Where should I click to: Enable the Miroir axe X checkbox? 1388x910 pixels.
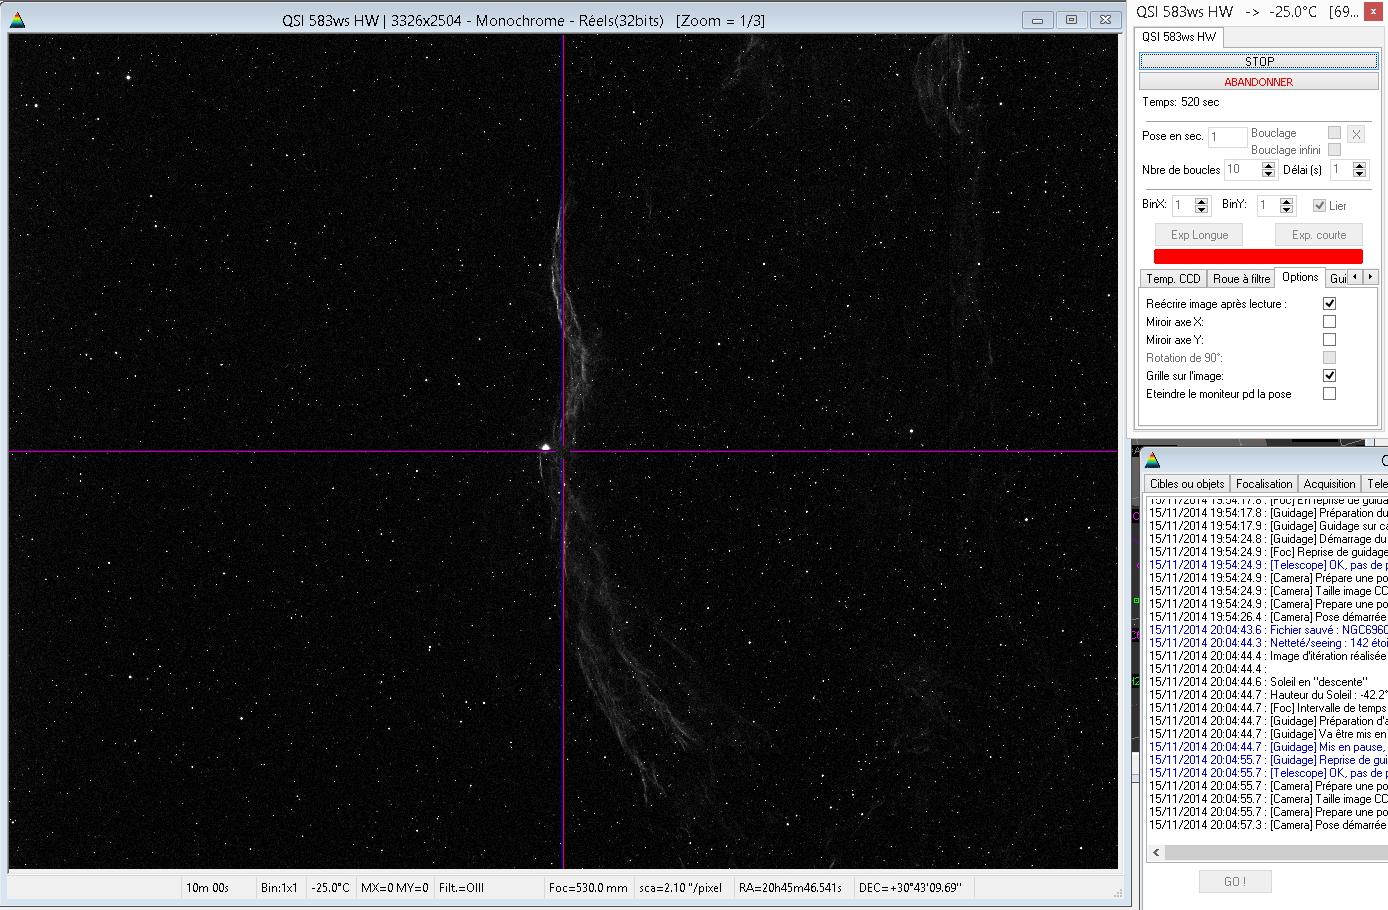pos(1329,322)
